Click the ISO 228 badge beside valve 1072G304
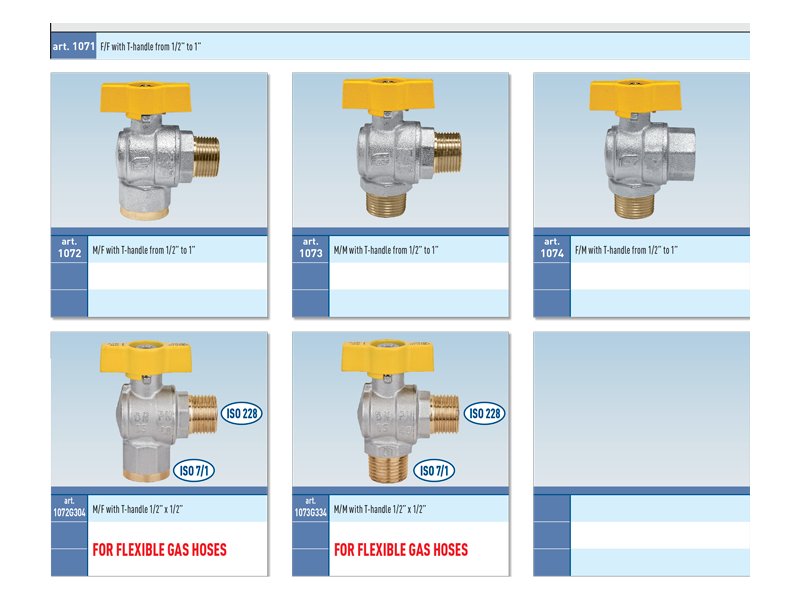 [x=243, y=413]
